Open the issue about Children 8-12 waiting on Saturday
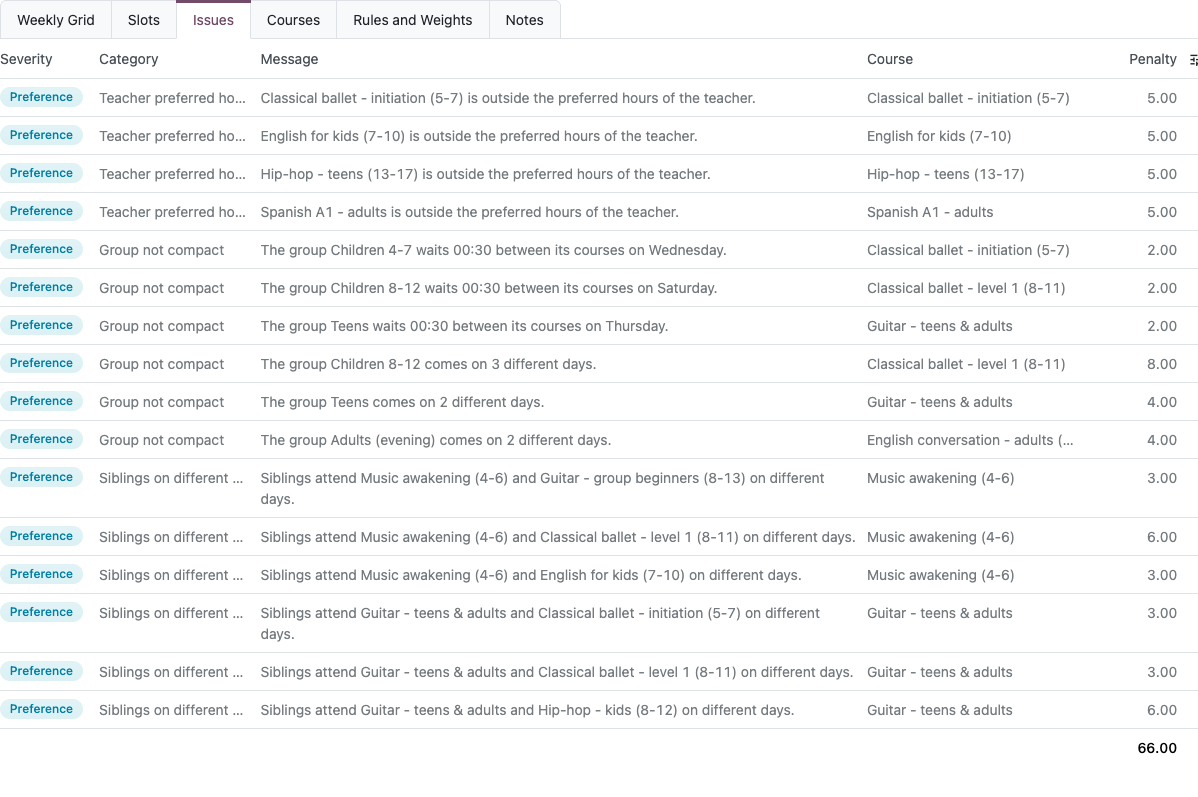Image resolution: width=1198 pixels, height=797 pixels. click(x=489, y=288)
